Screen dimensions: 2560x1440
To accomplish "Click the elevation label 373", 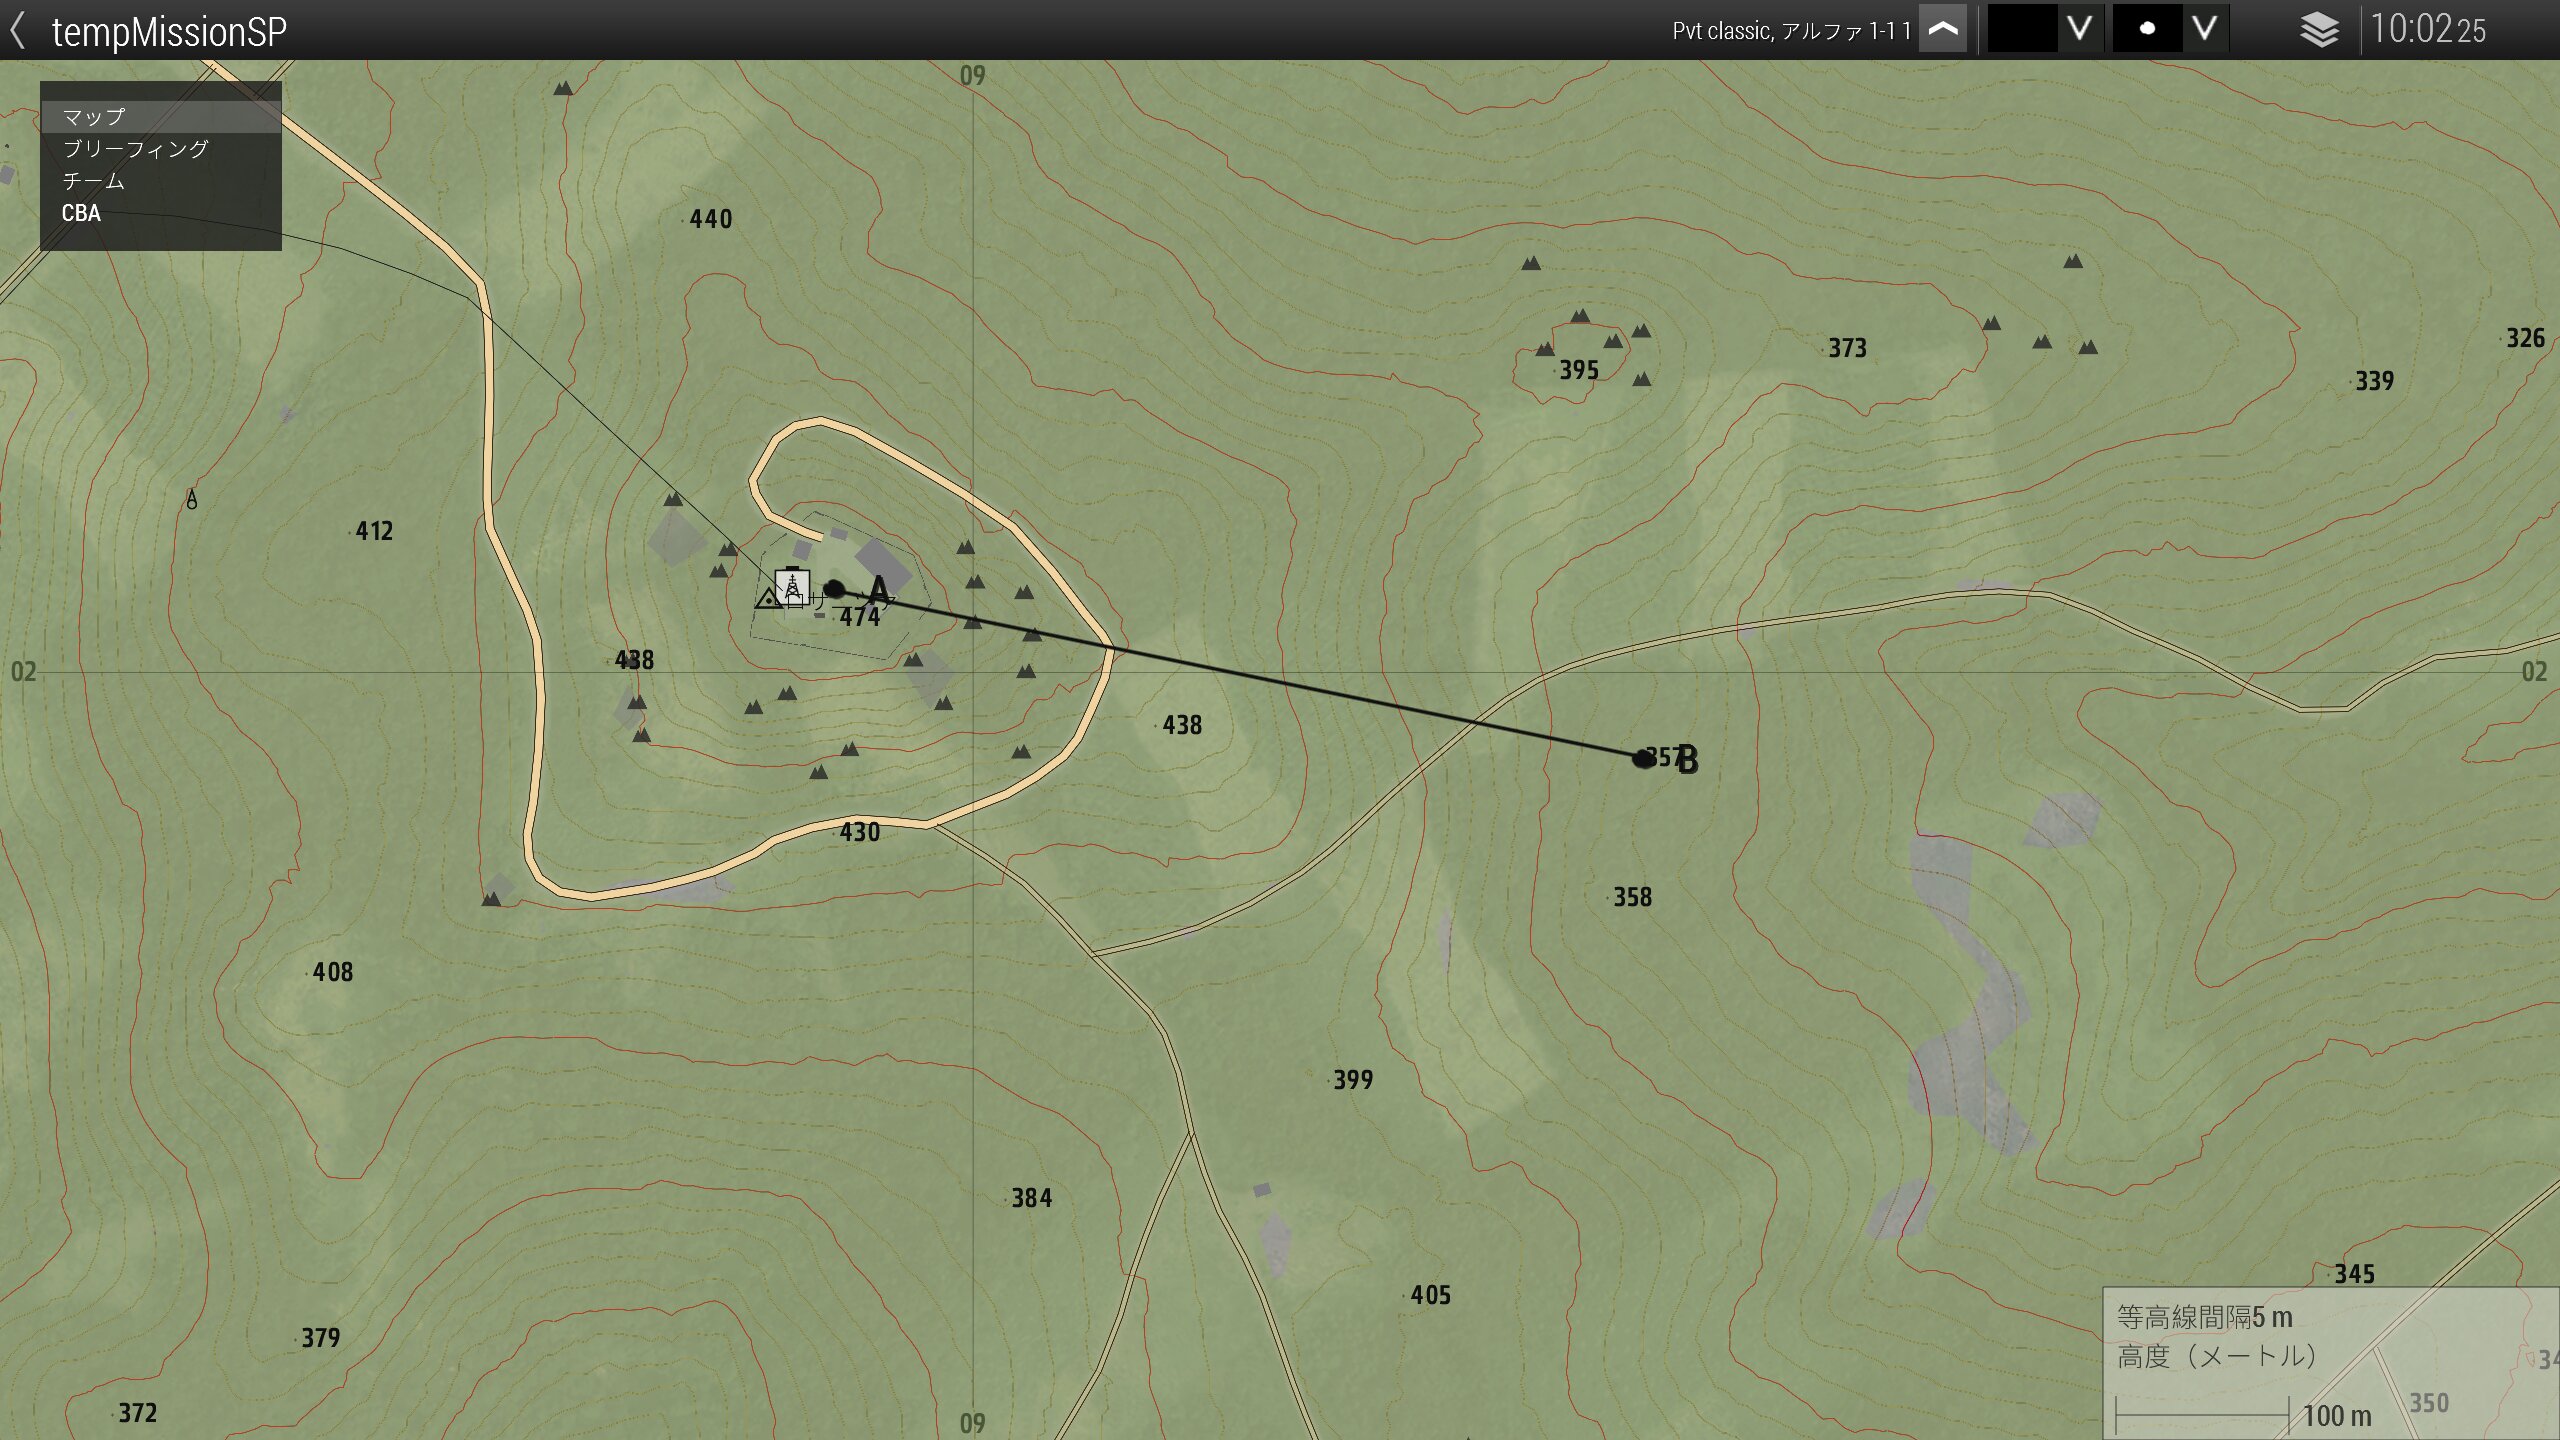I will pyautogui.click(x=1848, y=348).
